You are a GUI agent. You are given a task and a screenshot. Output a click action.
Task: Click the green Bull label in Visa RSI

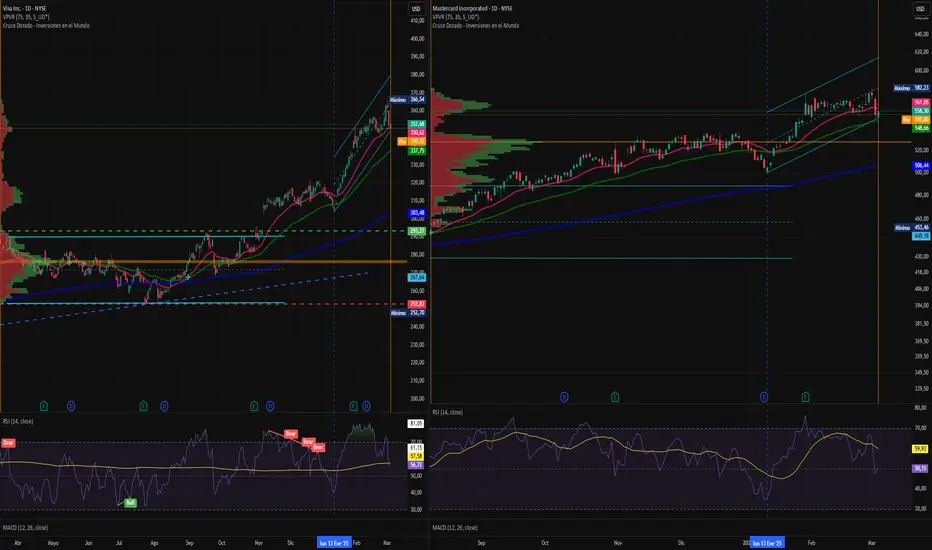pos(130,502)
